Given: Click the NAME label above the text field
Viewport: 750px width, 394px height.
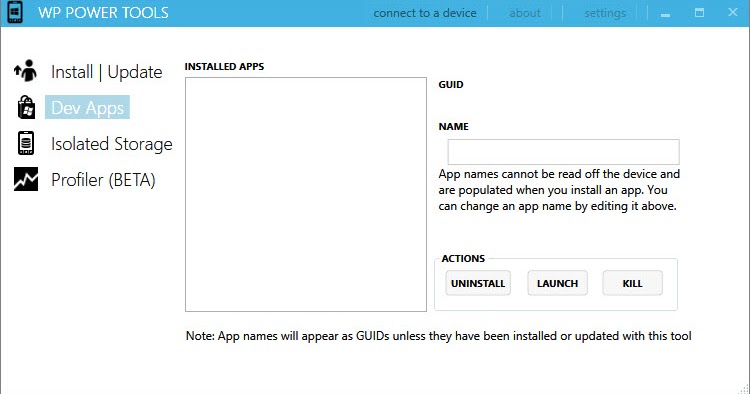Looking at the screenshot, I should [x=453, y=127].
